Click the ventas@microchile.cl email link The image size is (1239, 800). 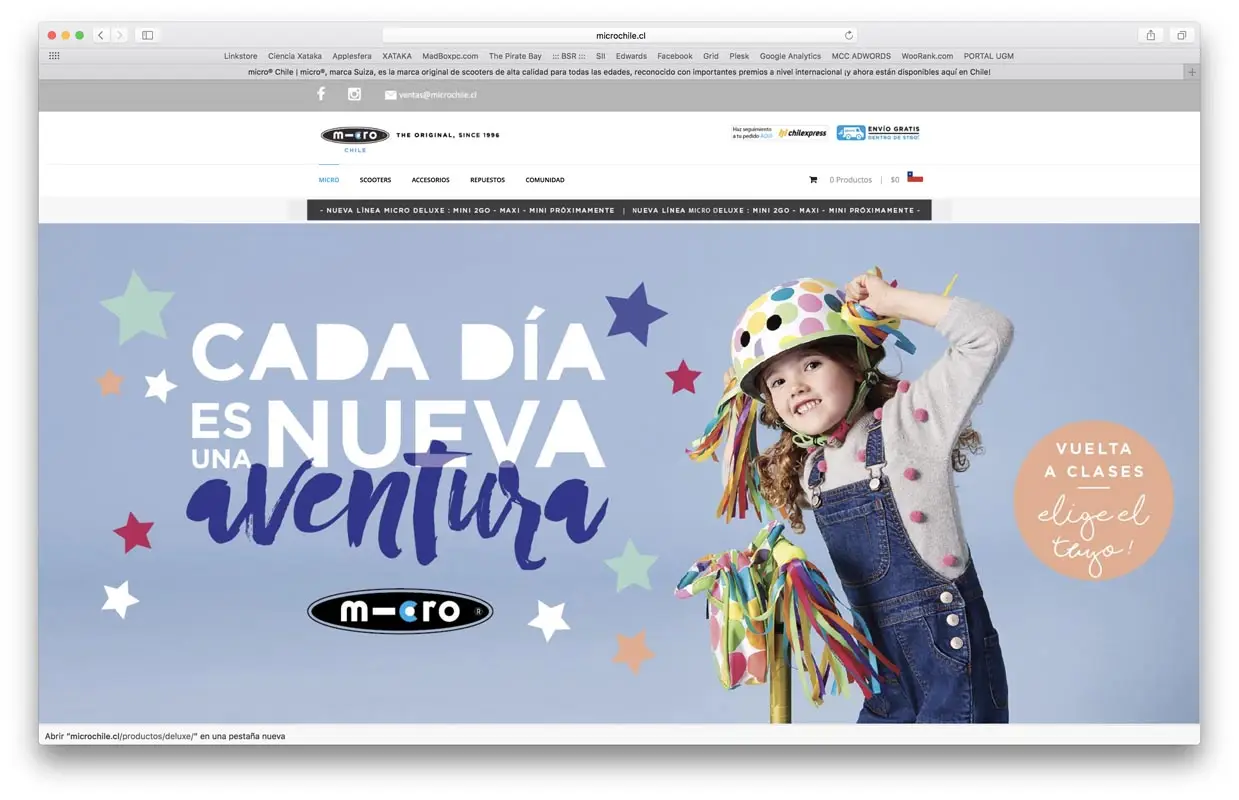tap(438, 95)
